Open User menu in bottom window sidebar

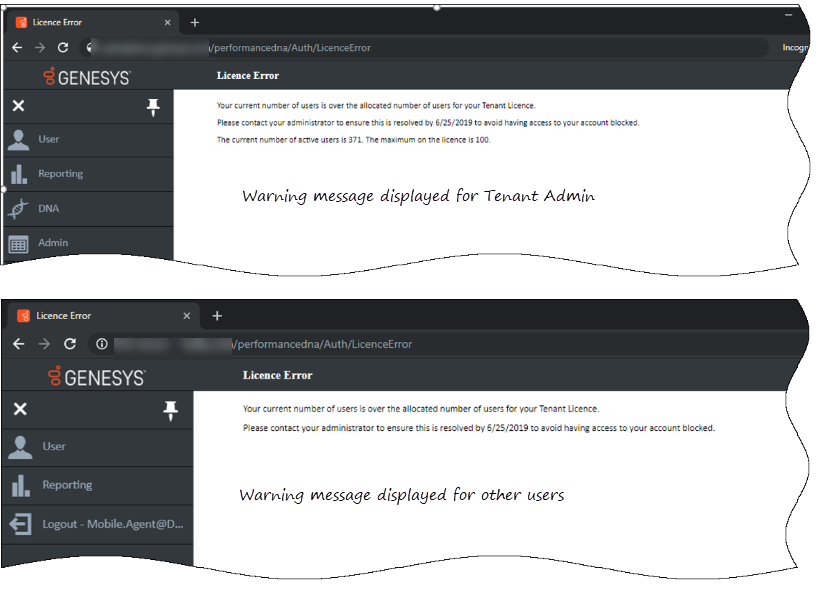[98, 447]
